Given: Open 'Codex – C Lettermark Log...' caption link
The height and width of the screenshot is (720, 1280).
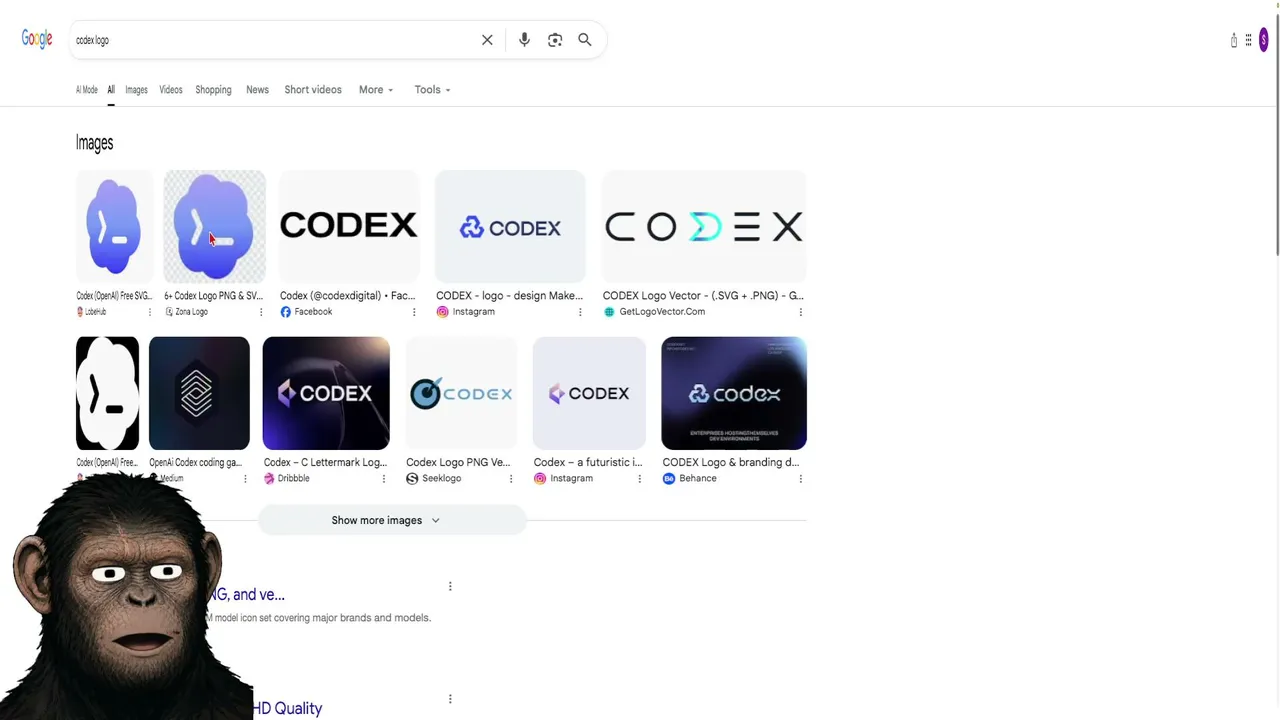Looking at the screenshot, I should click(x=325, y=463).
